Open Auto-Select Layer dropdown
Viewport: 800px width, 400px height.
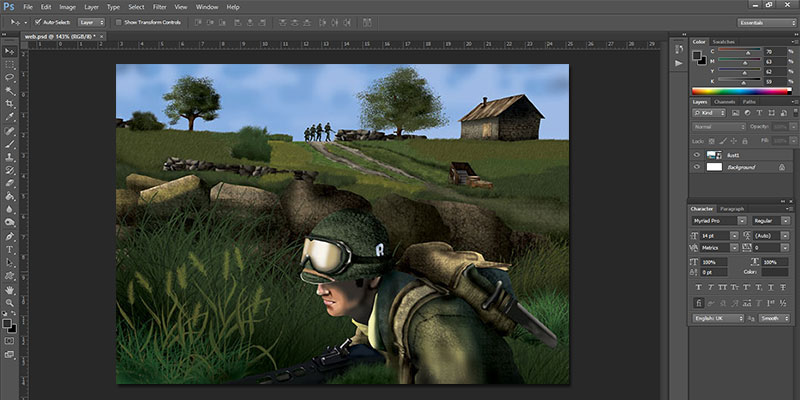[91, 22]
